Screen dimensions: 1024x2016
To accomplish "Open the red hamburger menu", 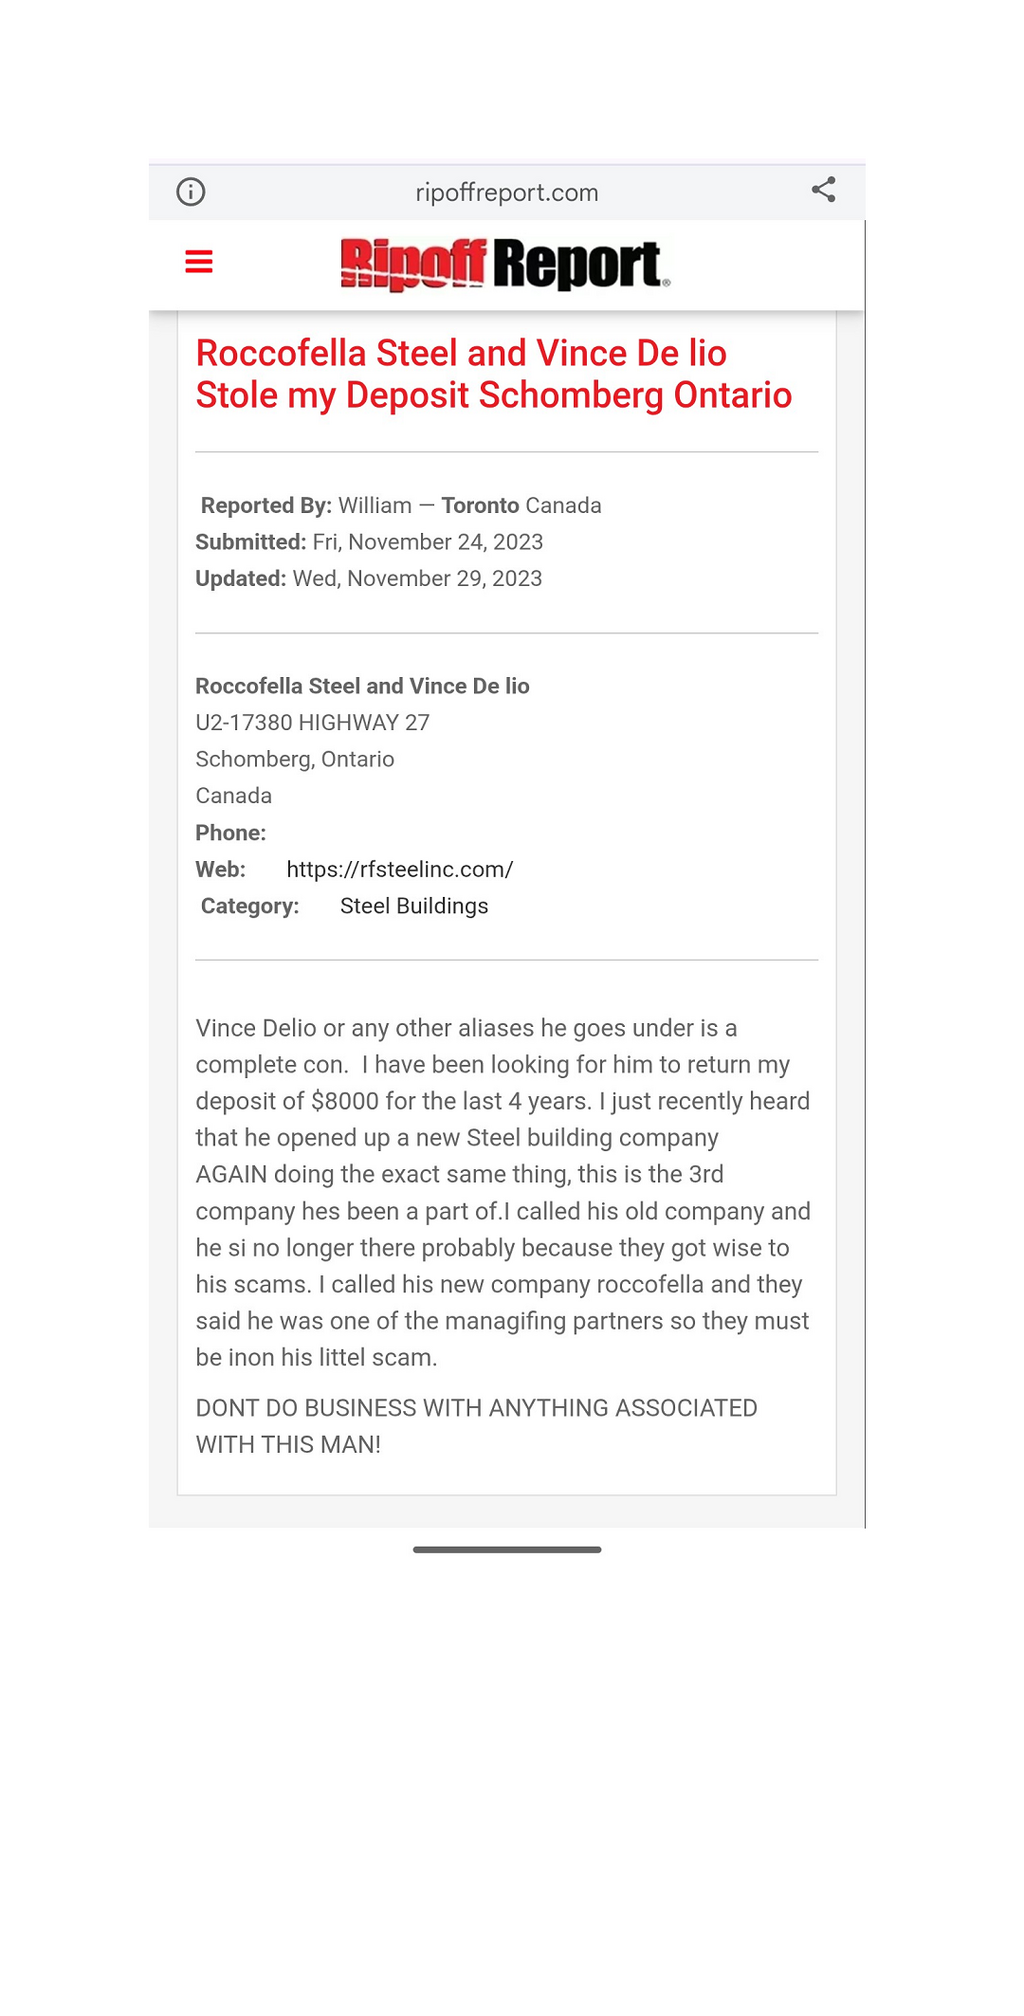I will 199,262.
